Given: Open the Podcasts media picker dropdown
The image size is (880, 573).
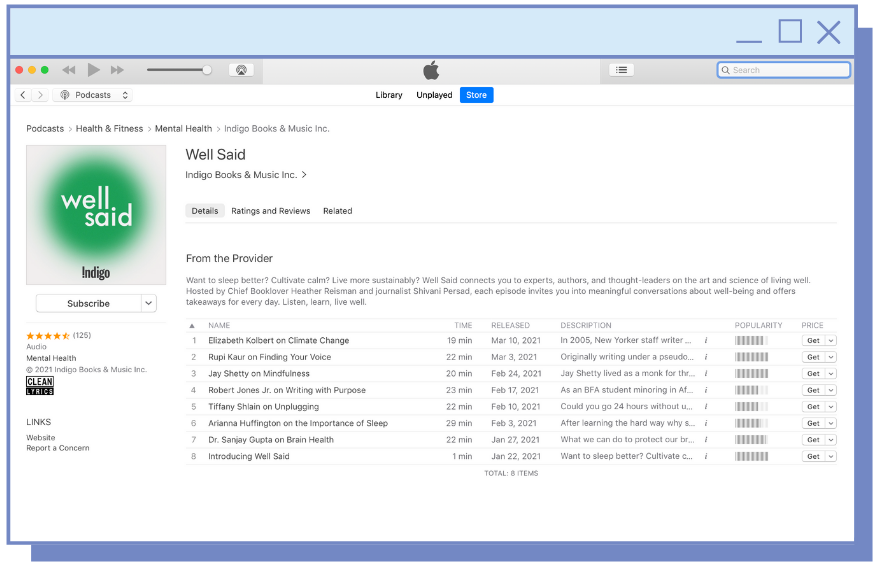Looking at the screenshot, I should (x=93, y=95).
